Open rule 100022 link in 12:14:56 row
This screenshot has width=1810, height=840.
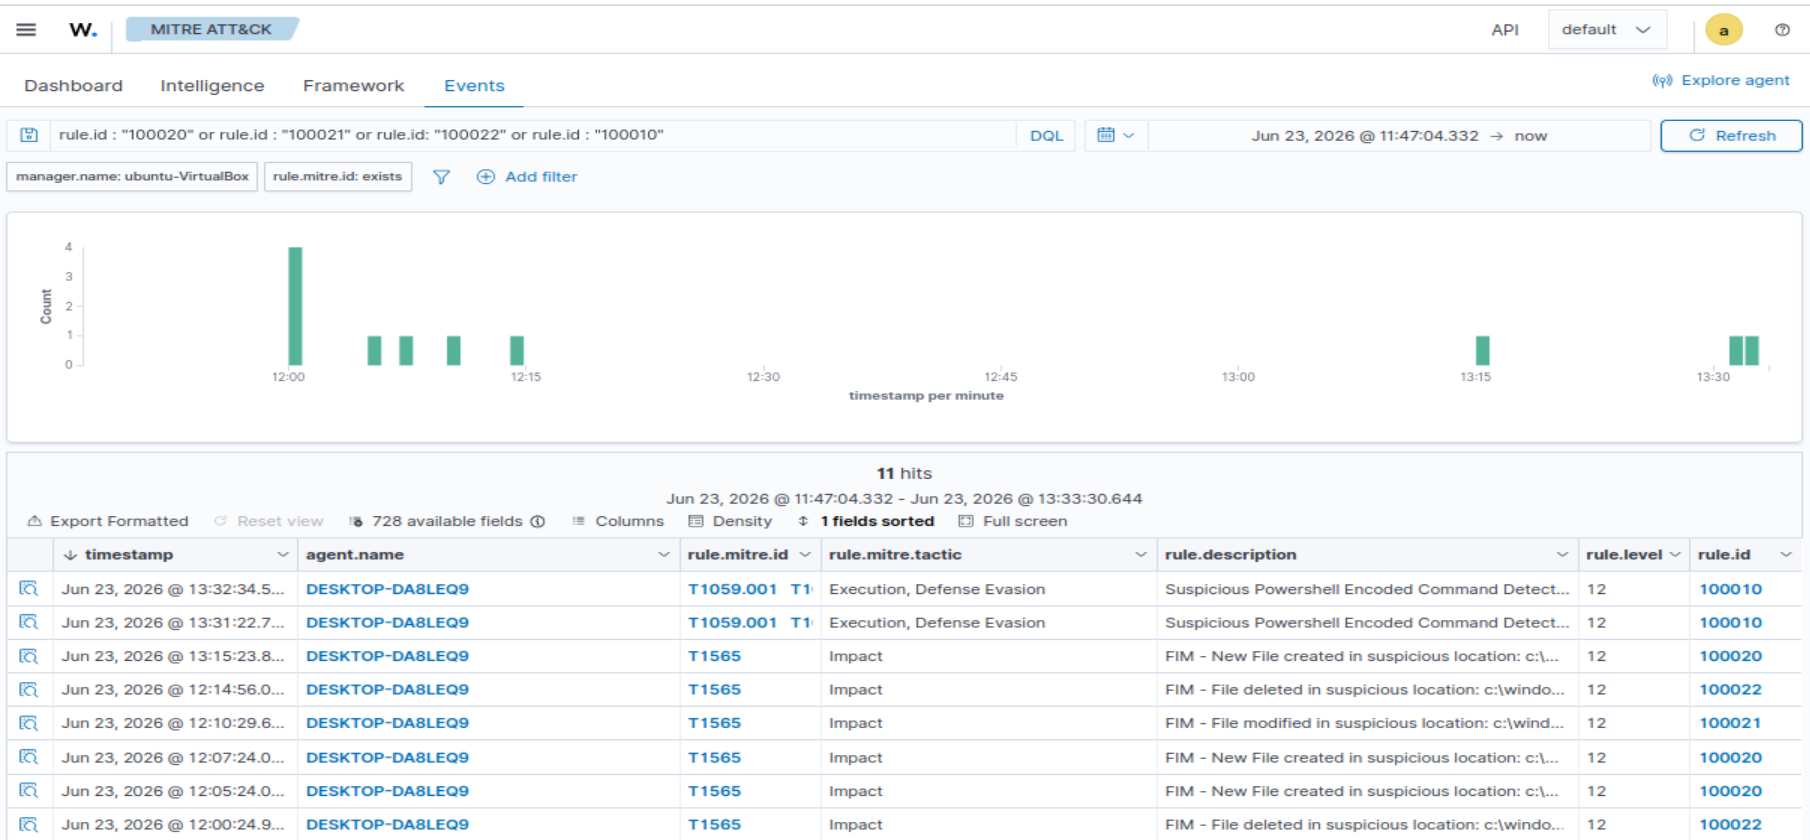tap(1730, 689)
